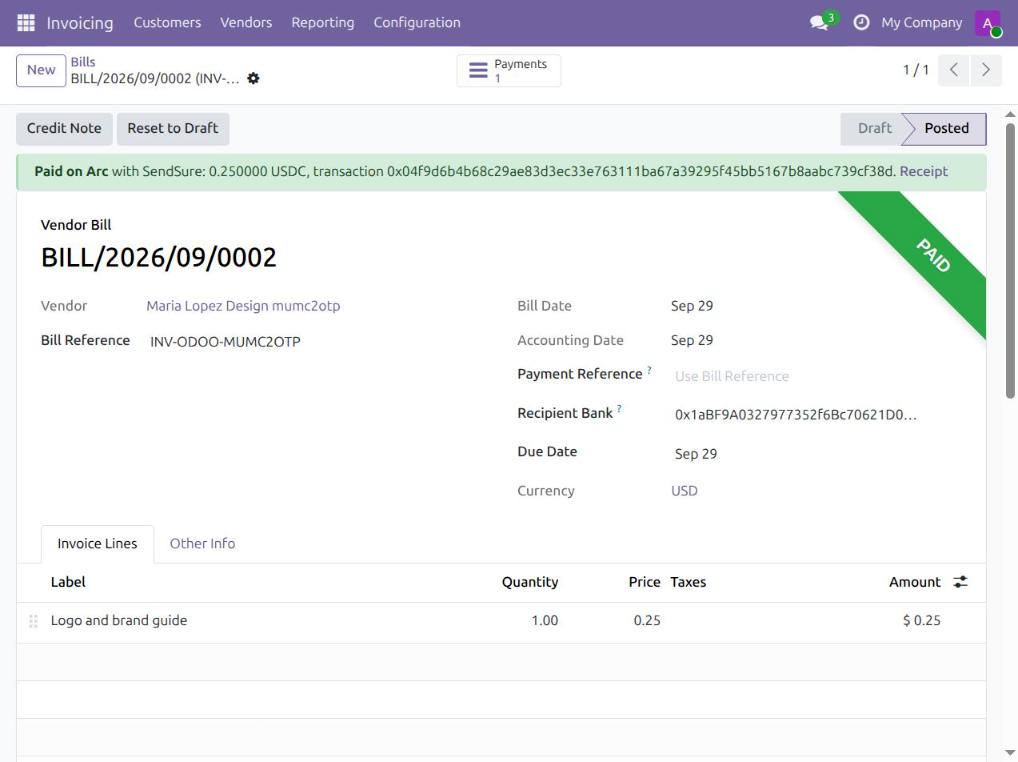This screenshot has width=1018, height=762.
Task: Open the USD currency link
Action: tap(684, 491)
